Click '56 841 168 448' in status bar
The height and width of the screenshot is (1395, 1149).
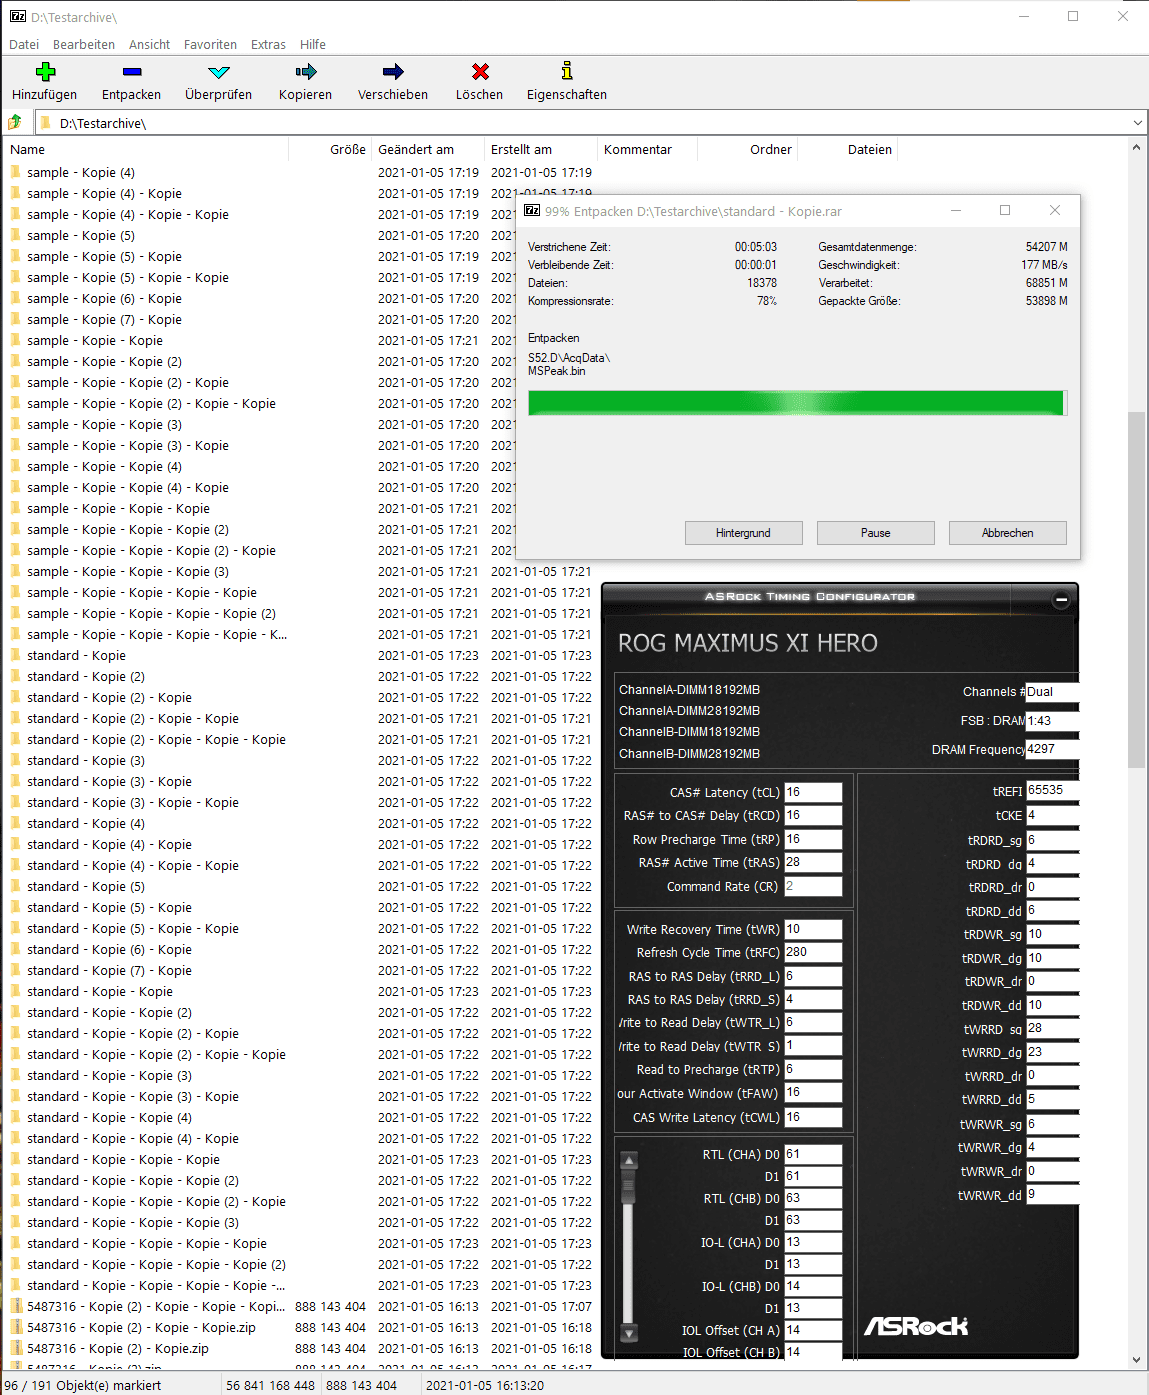point(270,1385)
